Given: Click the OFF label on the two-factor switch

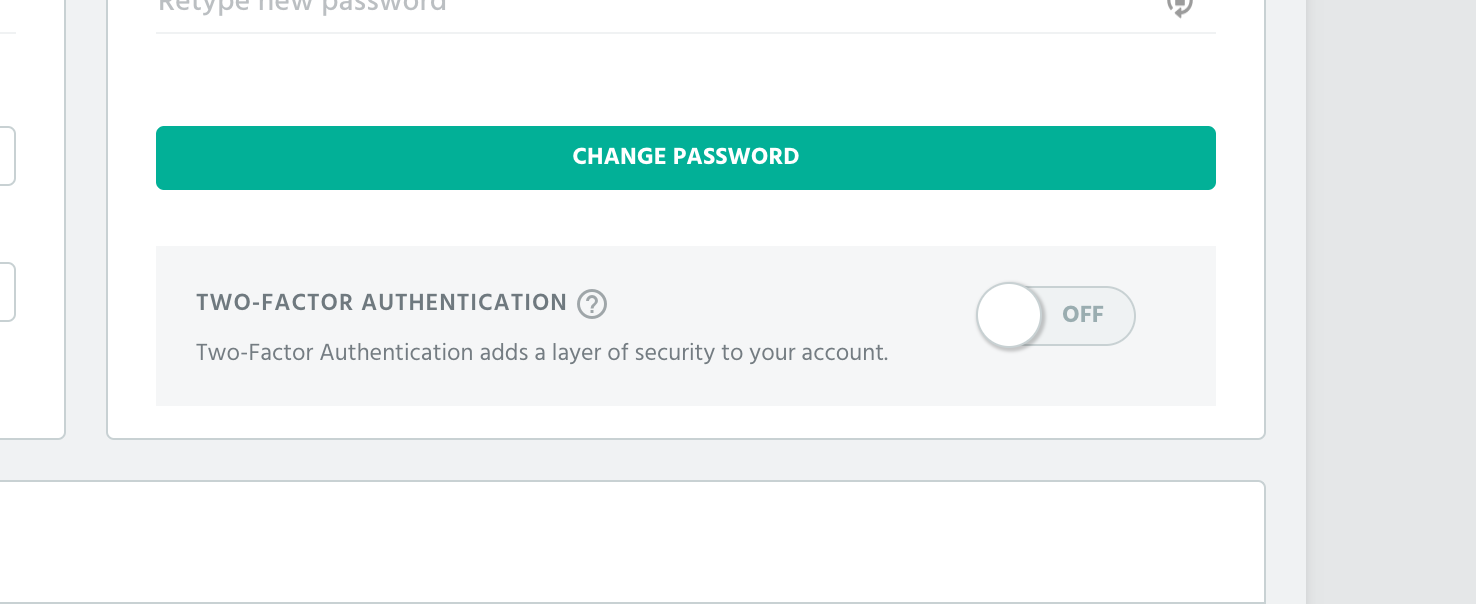Looking at the screenshot, I should pyautogui.click(x=1082, y=314).
